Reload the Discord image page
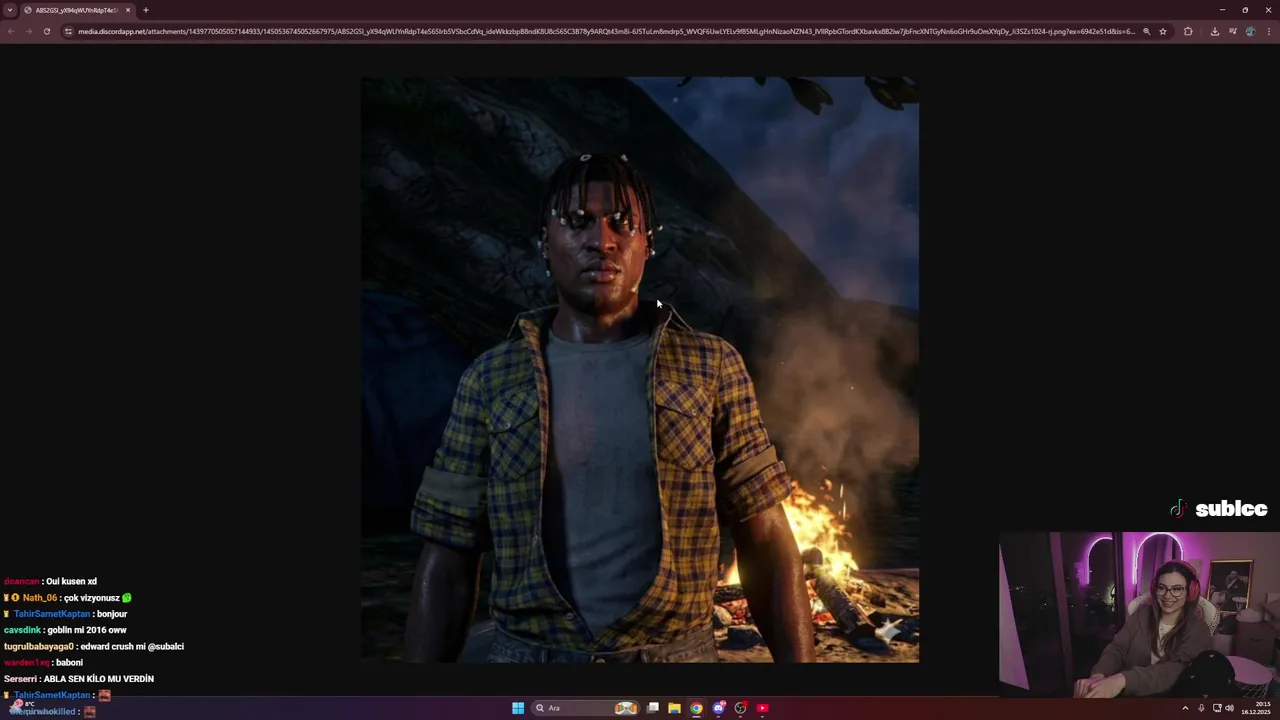The image size is (1280, 720). click(x=46, y=31)
